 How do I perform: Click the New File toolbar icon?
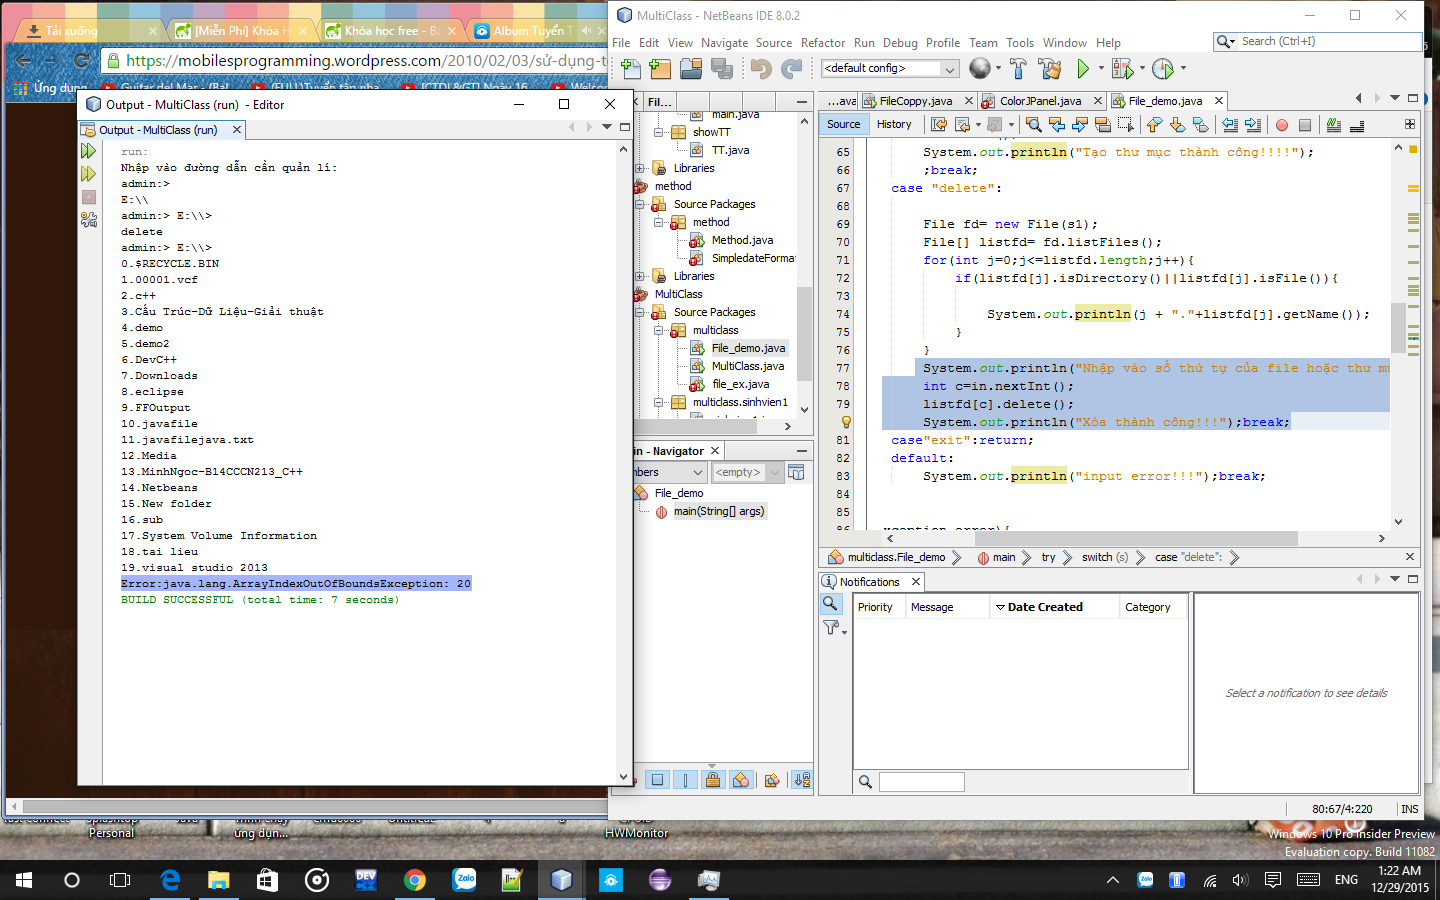pyautogui.click(x=630, y=68)
